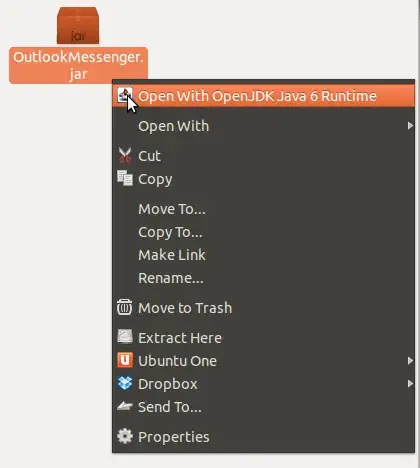Viewport: 420px width, 468px height.
Task: Choose Open With OpenJDK Java 6 Runtime
Action: click(x=263, y=96)
